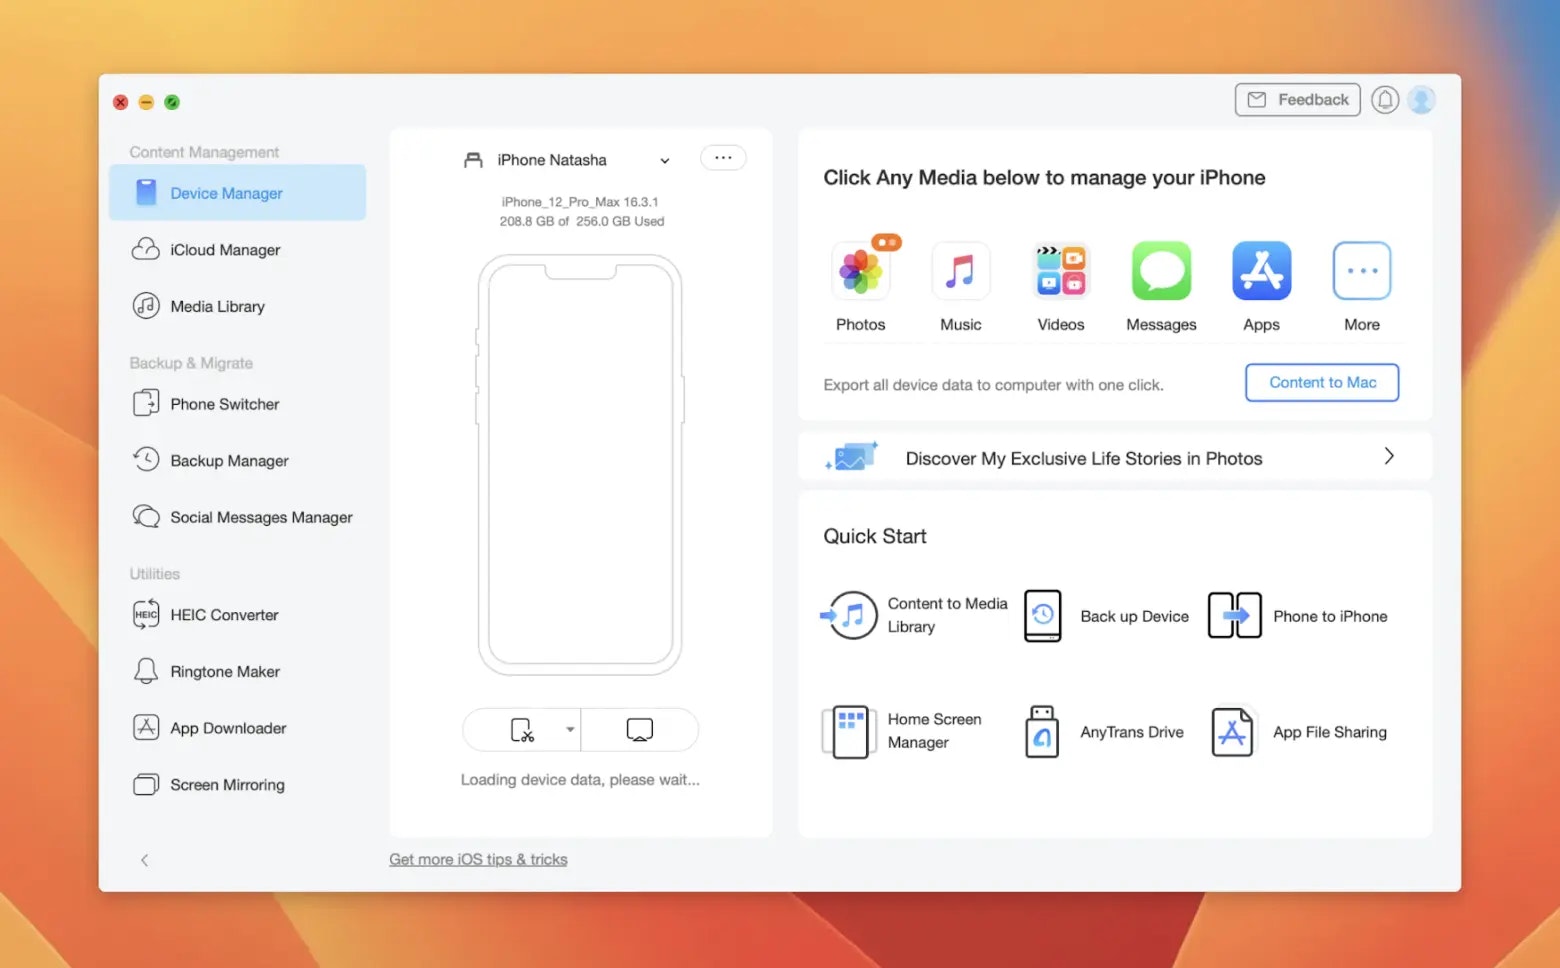Collapse the sidebar arrow
Image resolution: width=1560 pixels, height=968 pixels.
[x=145, y=860]
